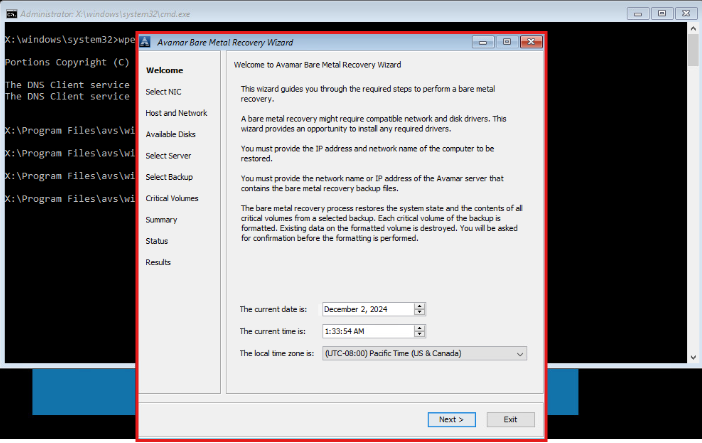Close the cmd.exe window
This screenshot has height=443, width=702.
(x=686, y=13)
